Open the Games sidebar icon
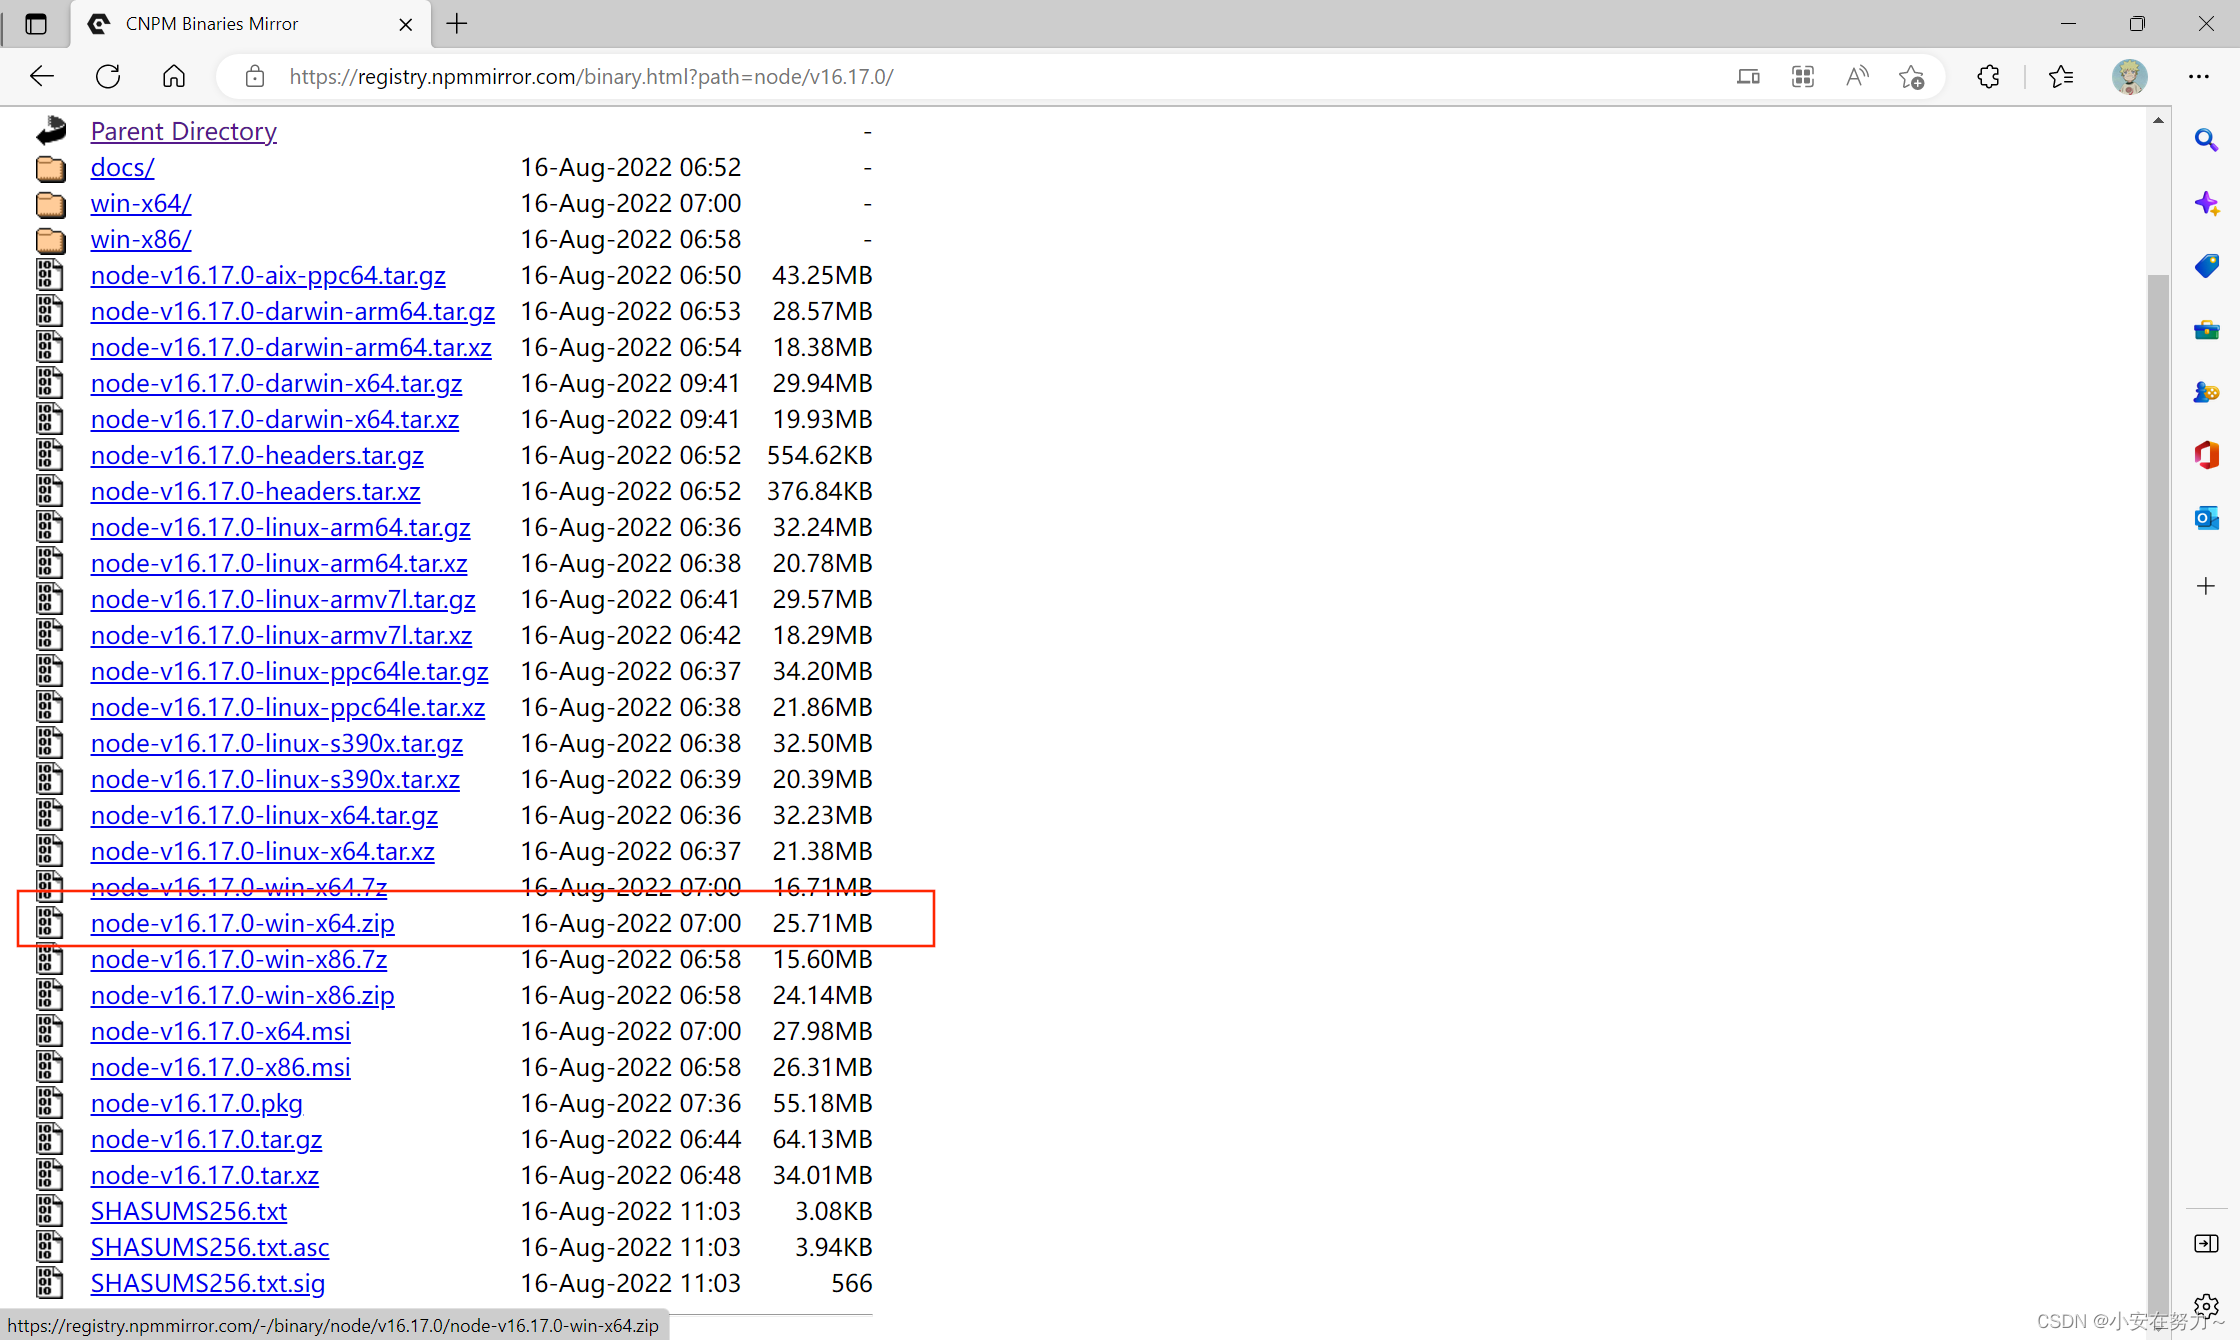 pyautogui.click(x=2206, y=392)
